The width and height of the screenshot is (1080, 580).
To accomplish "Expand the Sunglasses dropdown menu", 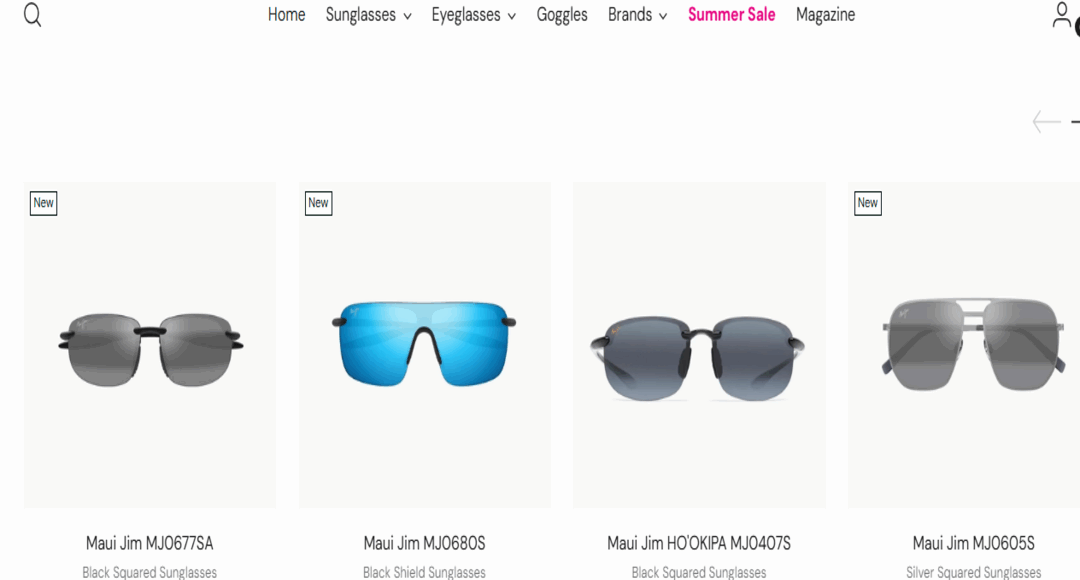I will [x=368, y=14].
